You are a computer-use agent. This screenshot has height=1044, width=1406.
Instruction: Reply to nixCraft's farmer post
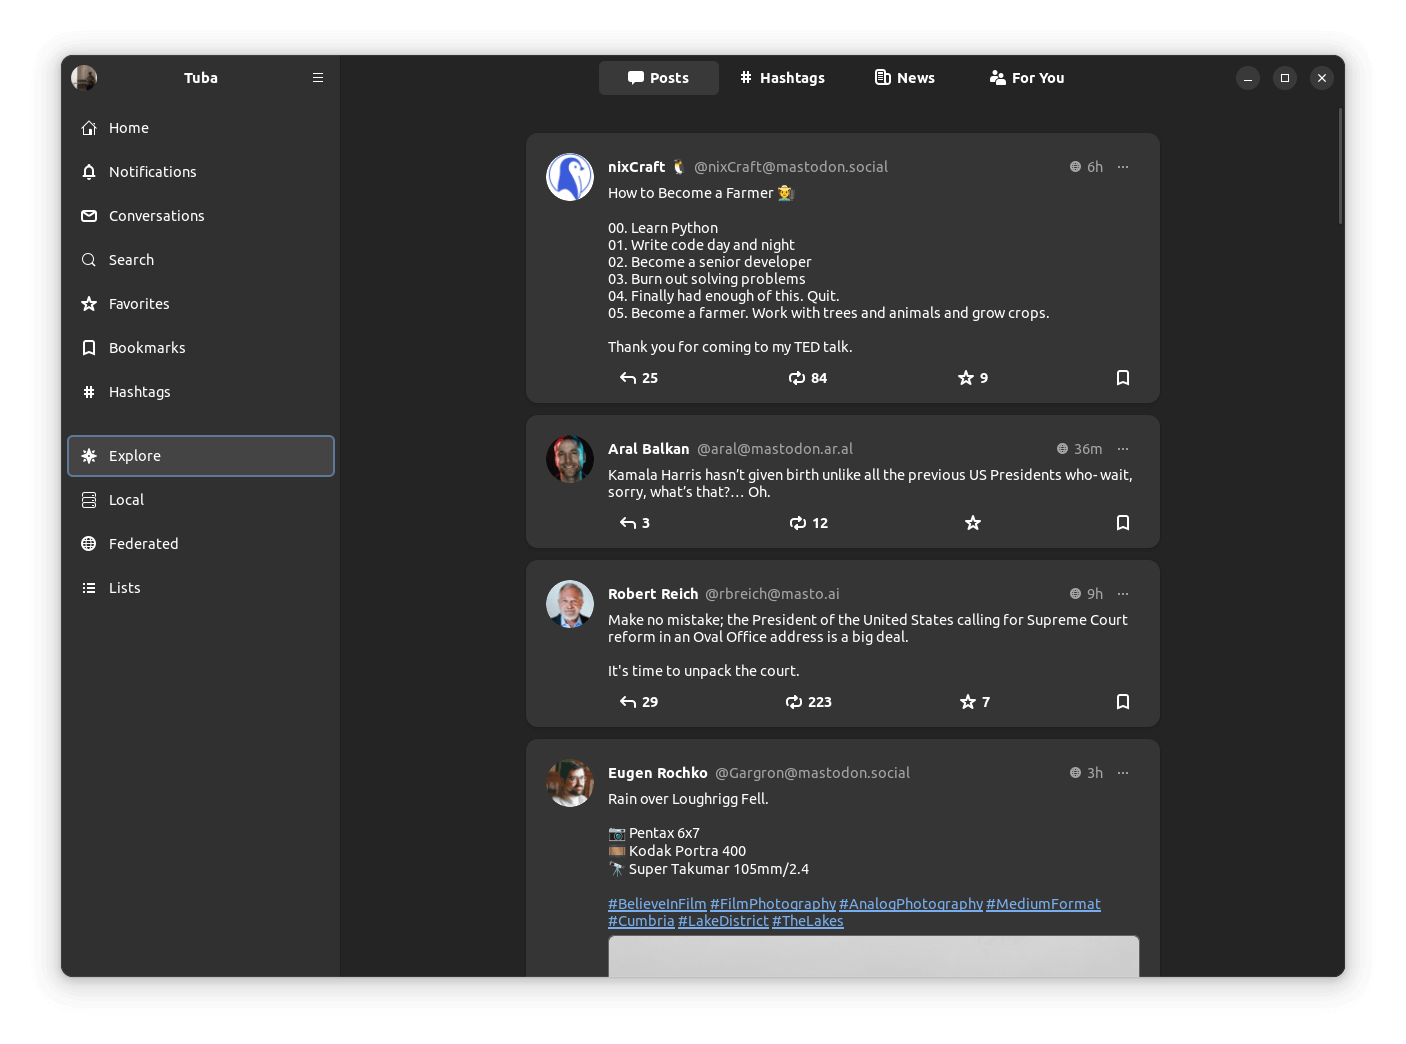click(638, 378)
